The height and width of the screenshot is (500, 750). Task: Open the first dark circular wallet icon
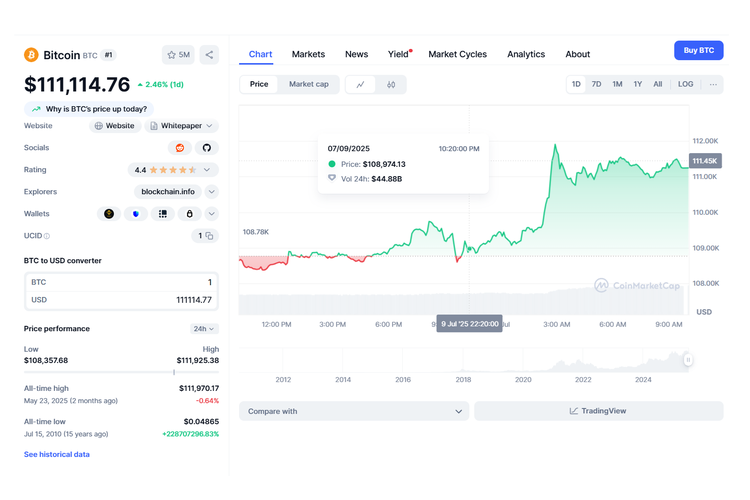click(x=109, y=214)
